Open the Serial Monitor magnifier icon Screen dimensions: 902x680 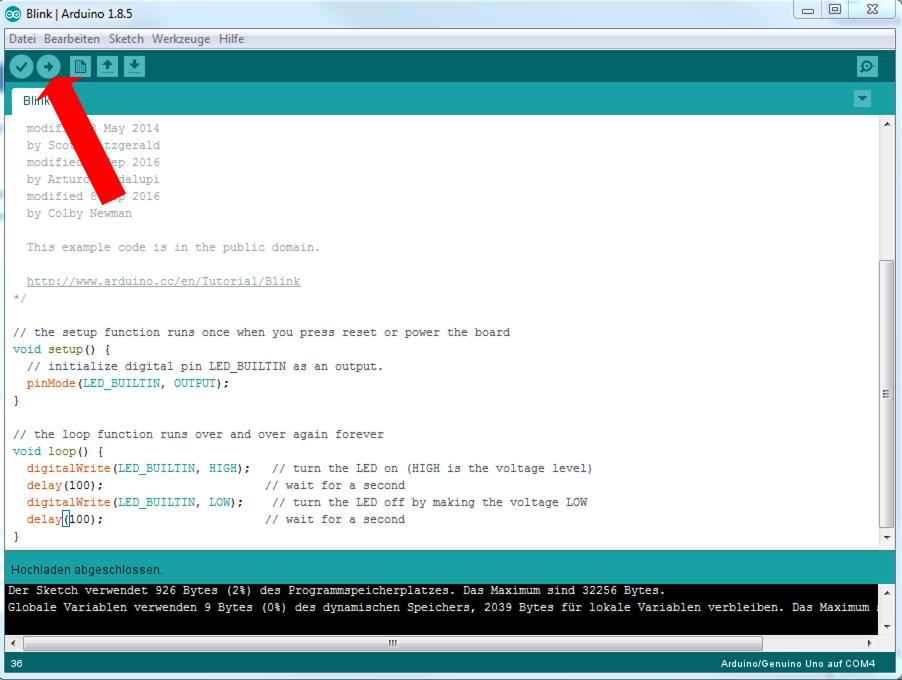(x=867, y=67)
